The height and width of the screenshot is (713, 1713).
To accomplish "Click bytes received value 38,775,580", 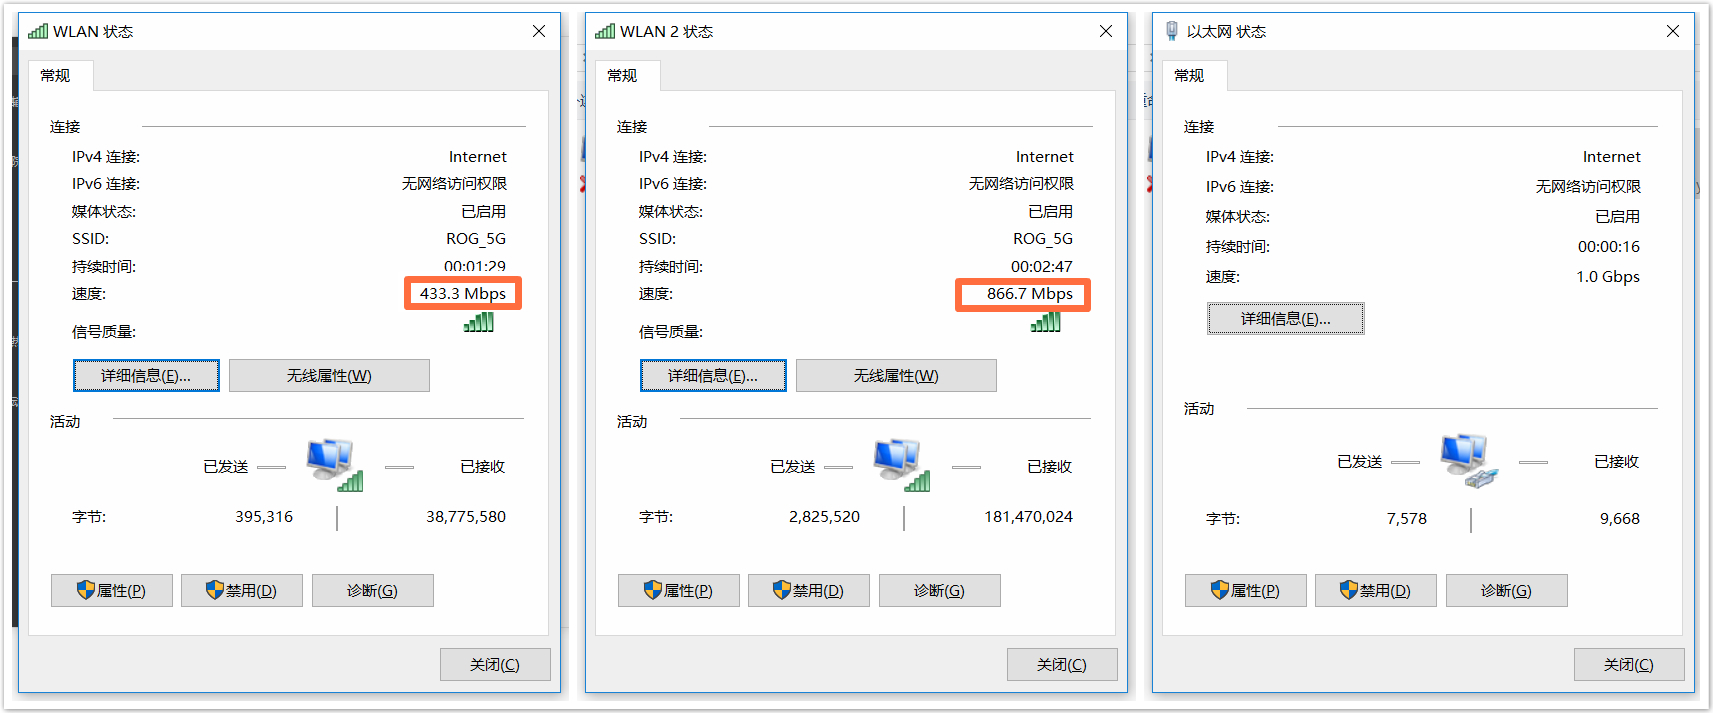I will pos(466,517).
